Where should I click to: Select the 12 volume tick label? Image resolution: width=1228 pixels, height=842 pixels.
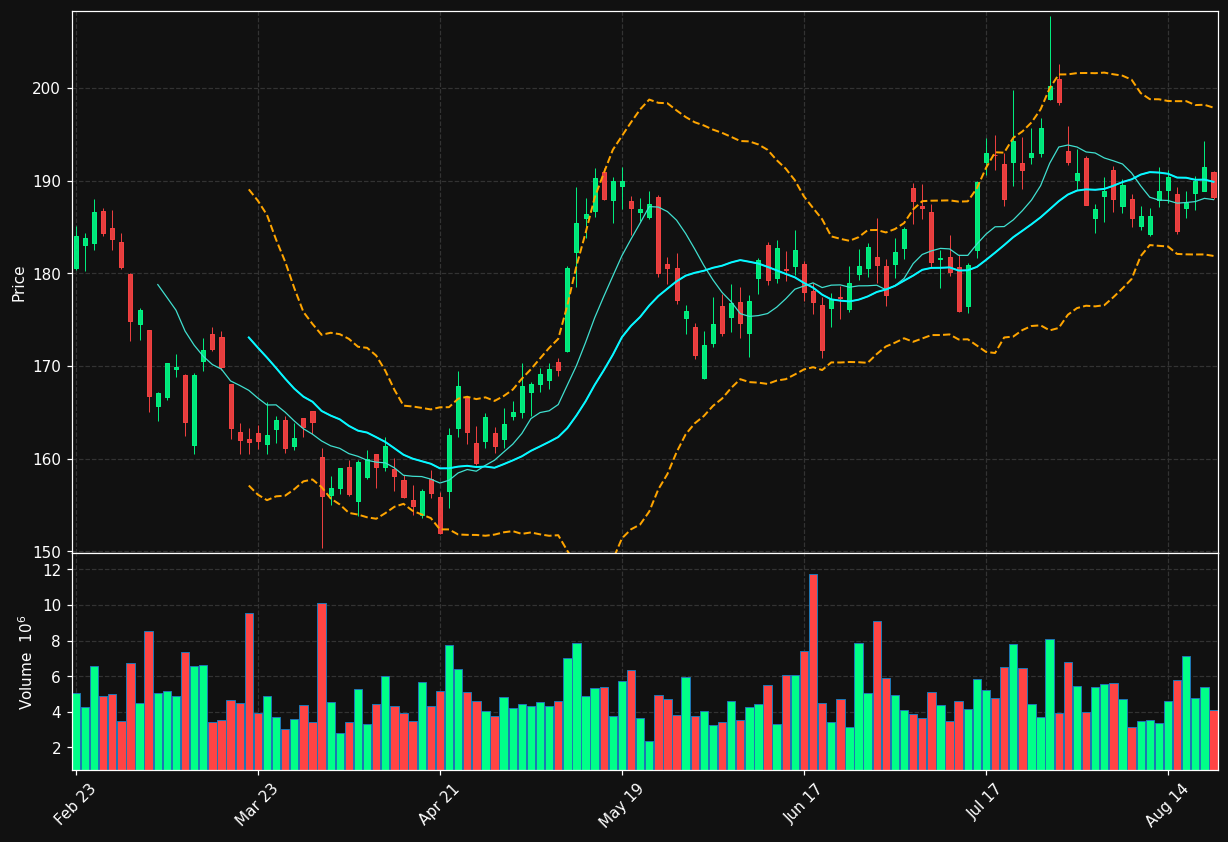point(52,570)
